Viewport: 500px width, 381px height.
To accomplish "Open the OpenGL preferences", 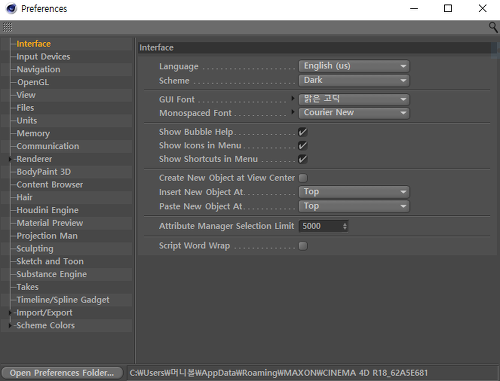I will (x=33, y=82).
